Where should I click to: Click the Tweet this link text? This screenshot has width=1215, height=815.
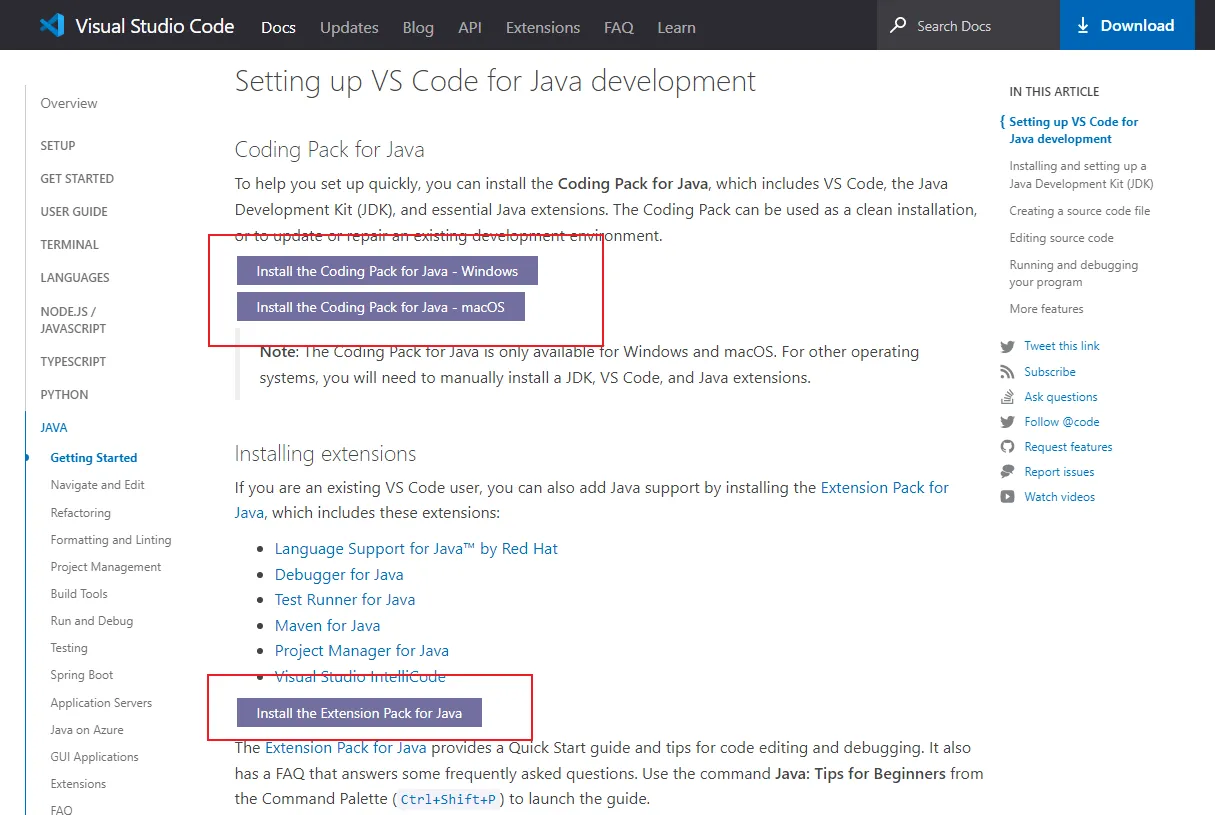pyautogui.click(x=1062, y=346)
